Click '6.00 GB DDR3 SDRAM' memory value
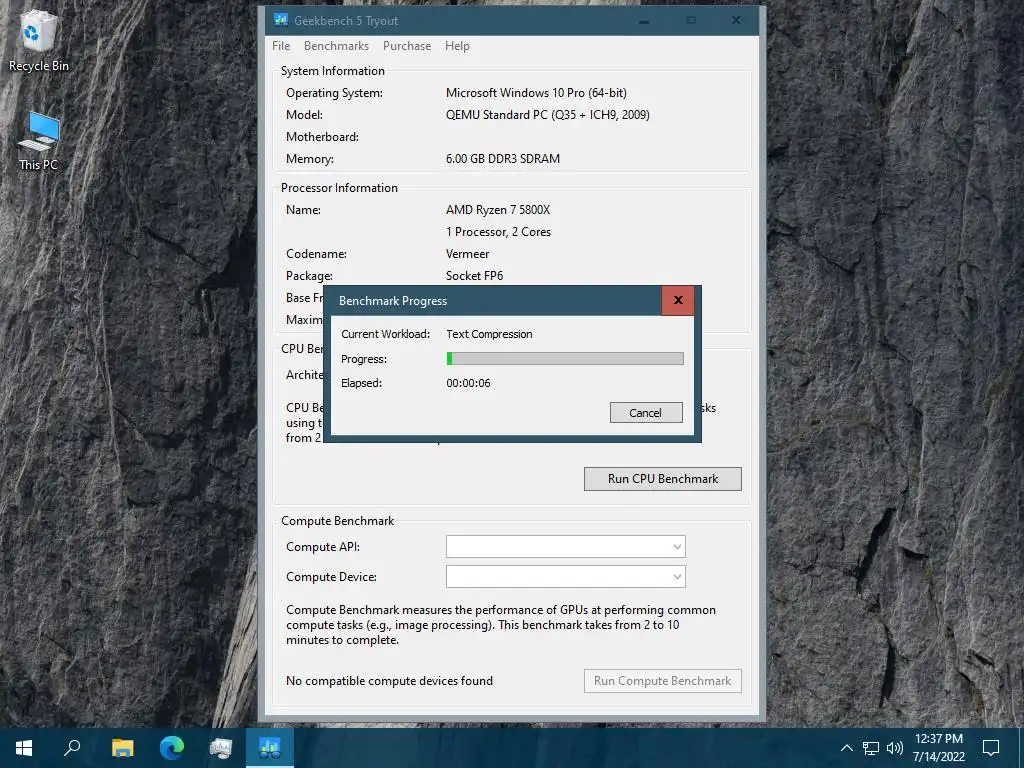 (503, 159)
